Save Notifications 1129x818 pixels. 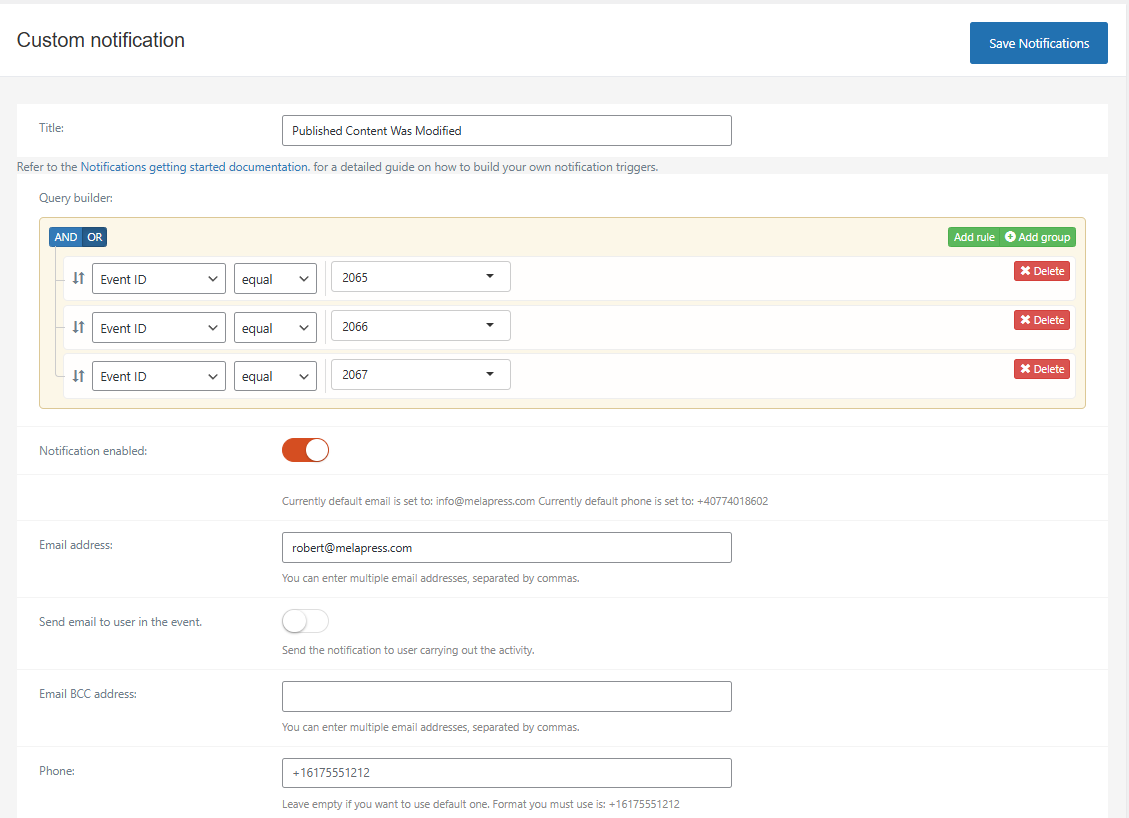(x=1038, y=43)
